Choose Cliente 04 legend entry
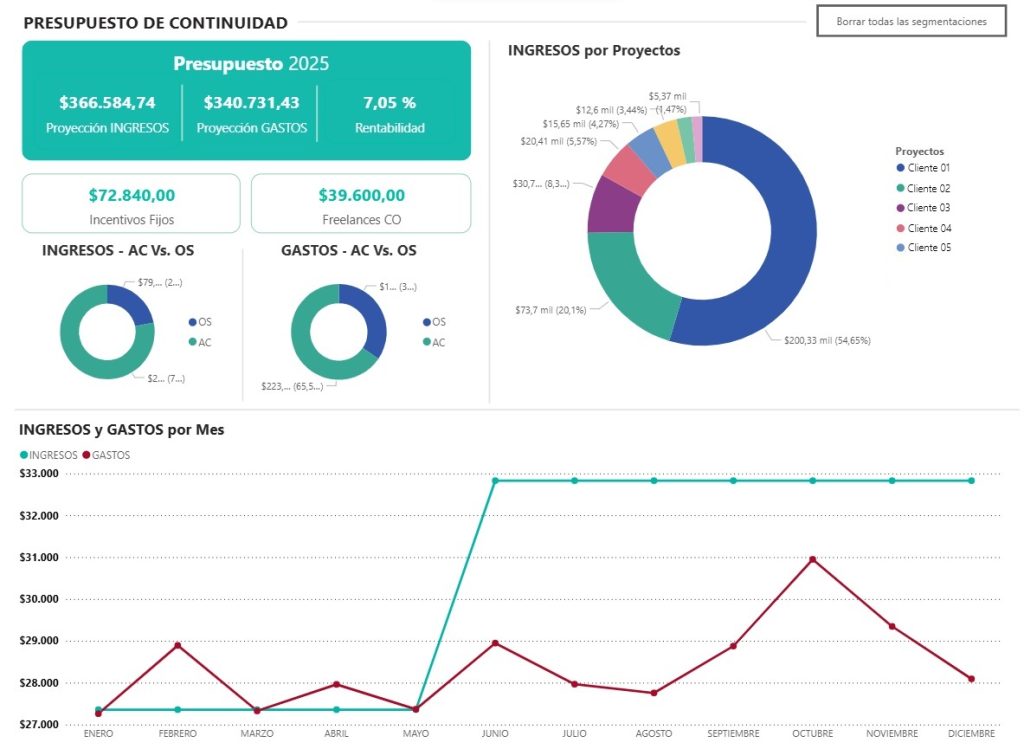Screen dimensions: 1024x749 (928, 228)
